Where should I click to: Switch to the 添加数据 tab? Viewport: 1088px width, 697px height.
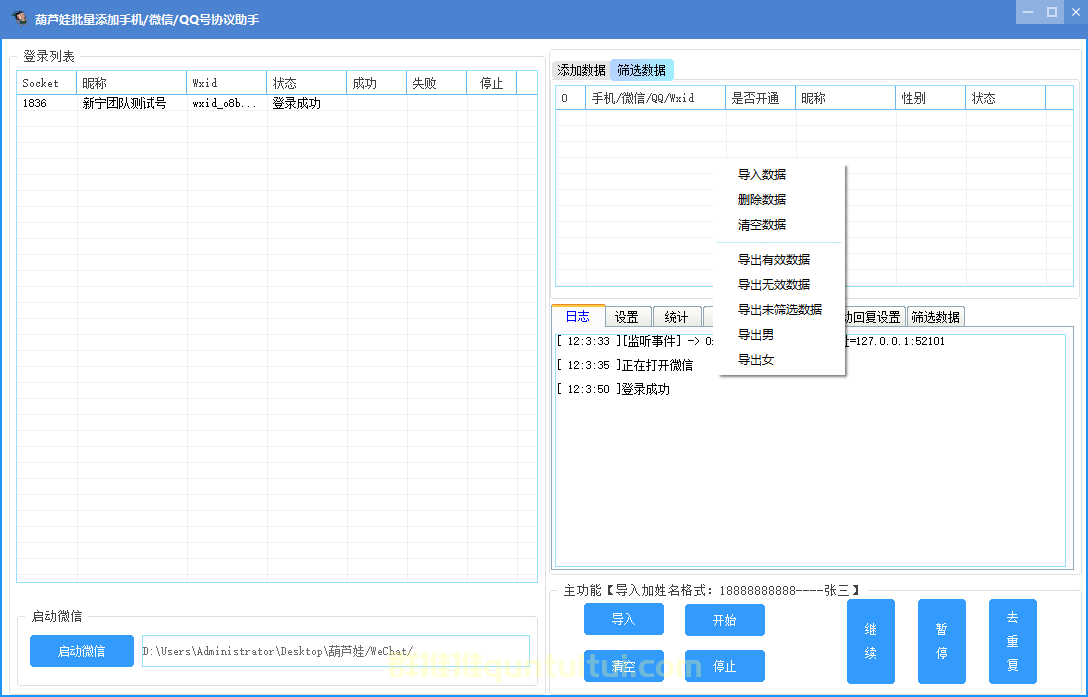581,70
